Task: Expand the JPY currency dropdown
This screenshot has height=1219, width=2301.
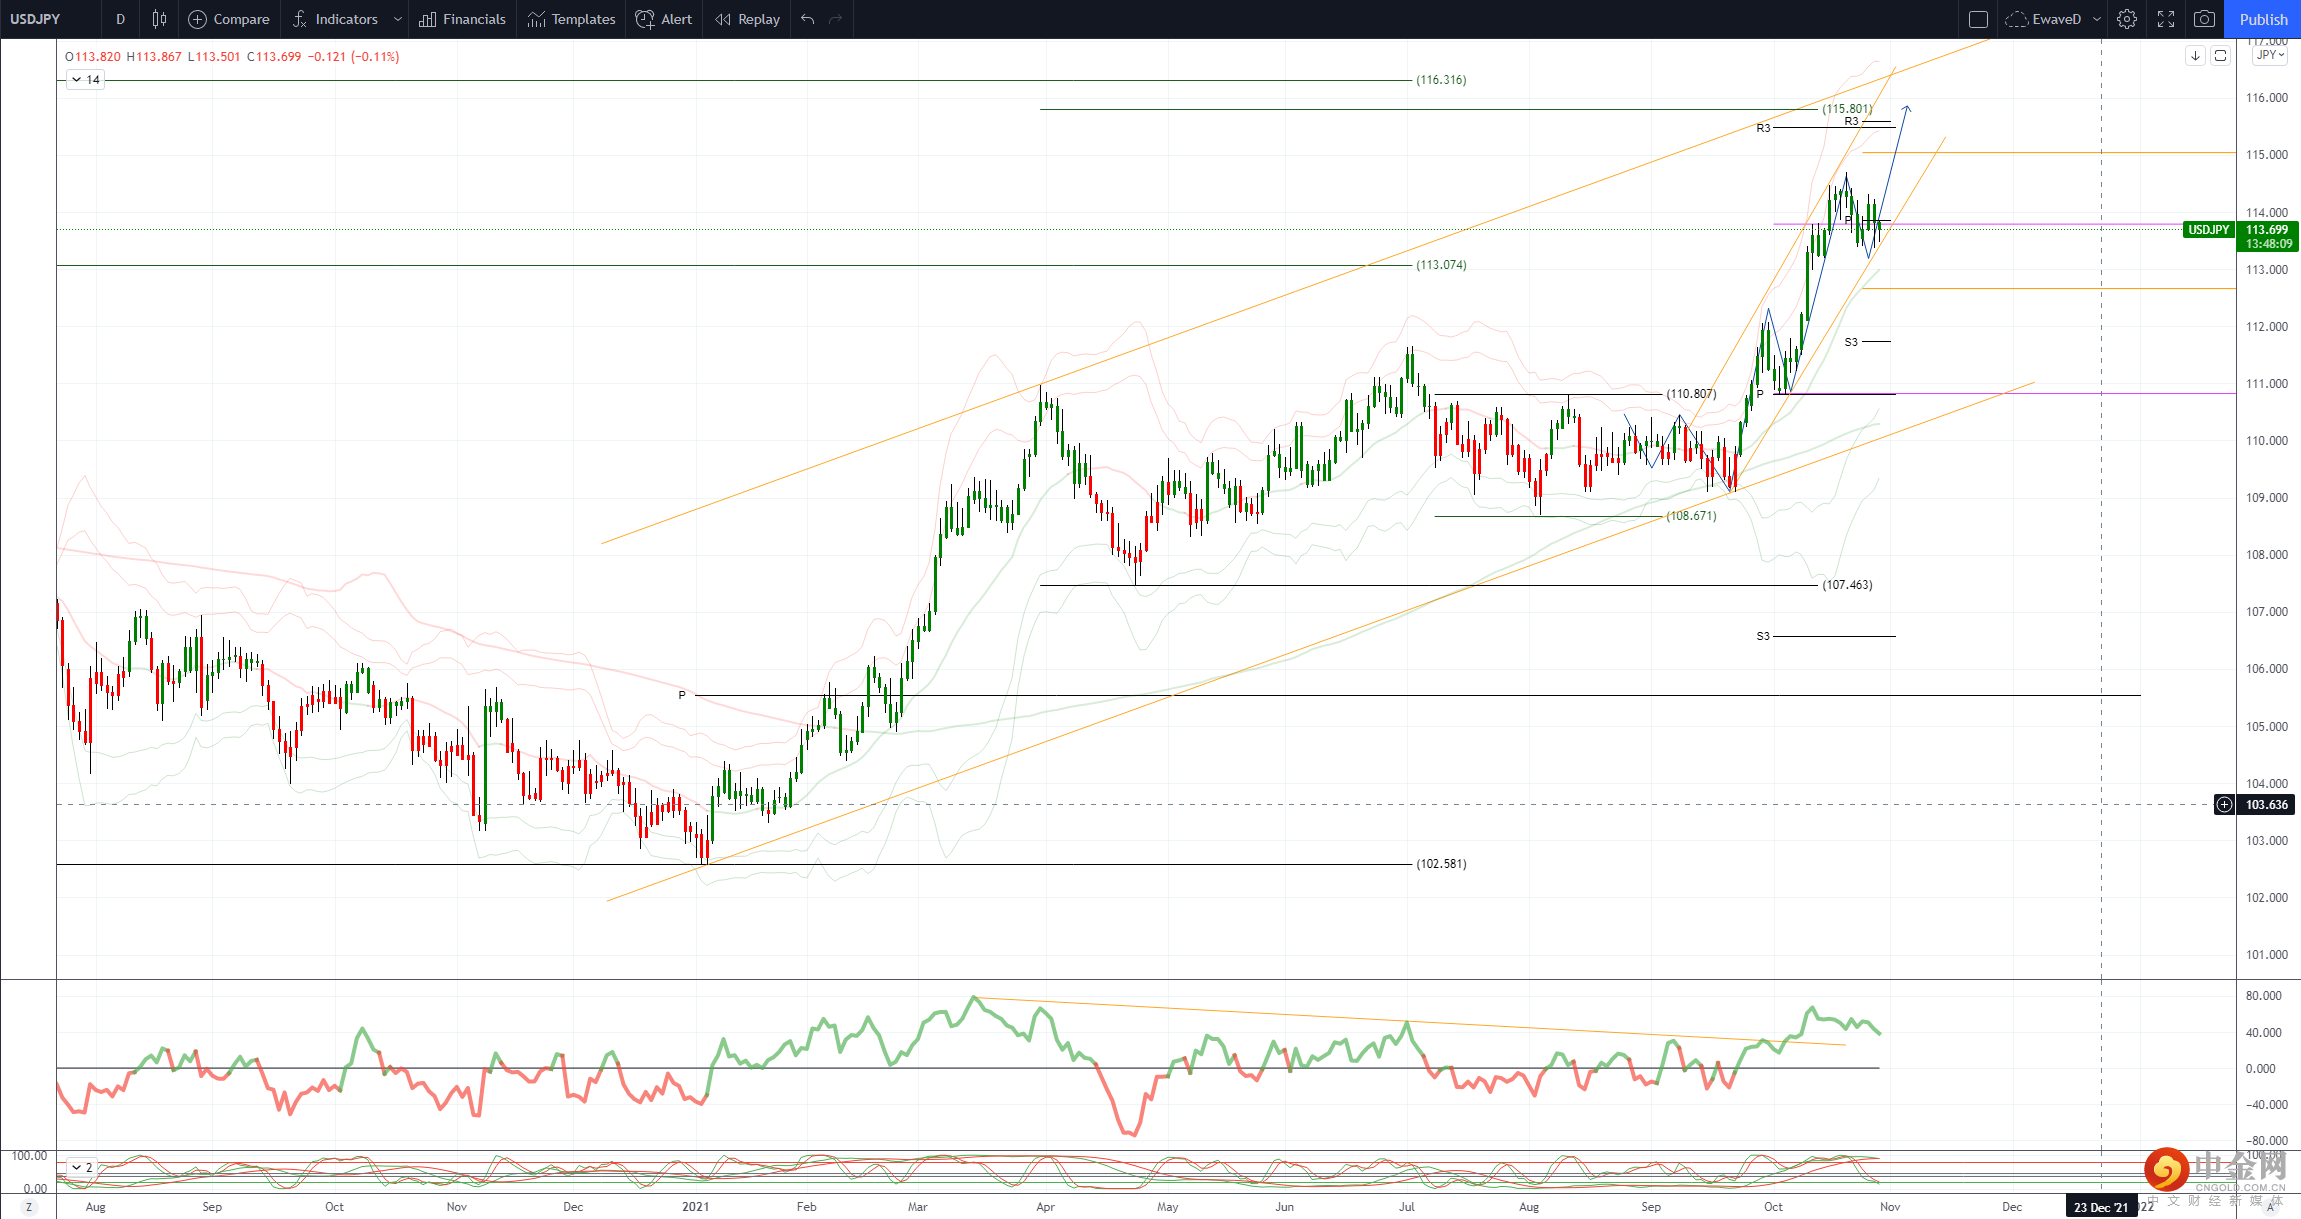Action: click(x=2270, y=55)
